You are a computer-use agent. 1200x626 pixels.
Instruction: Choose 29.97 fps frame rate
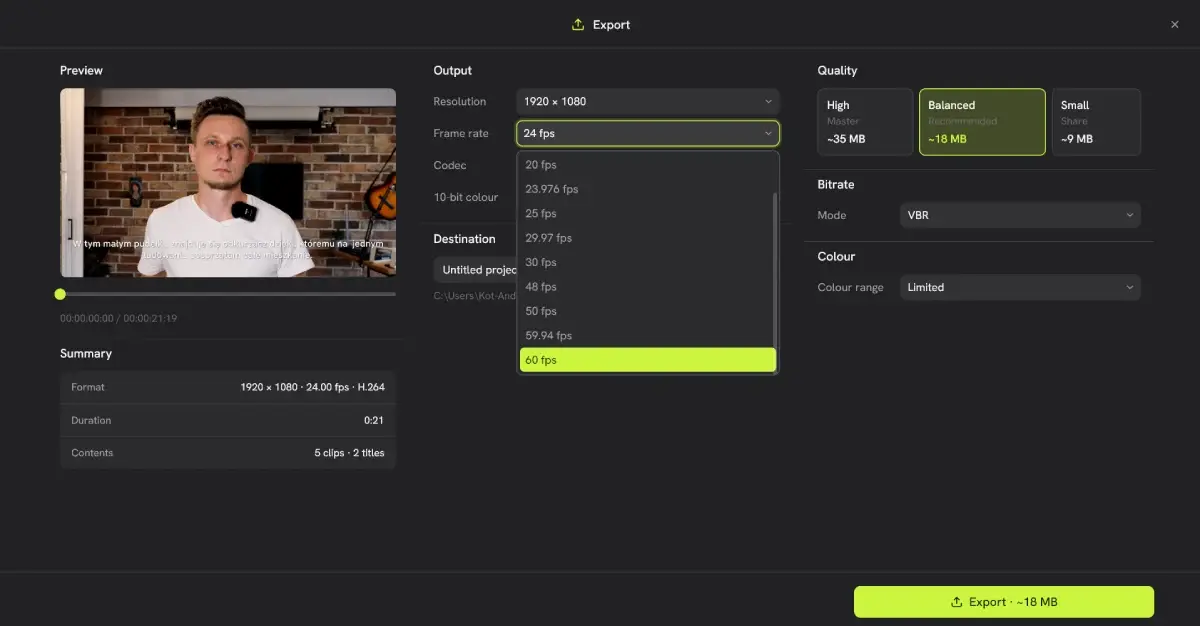[x=646, y=238]
